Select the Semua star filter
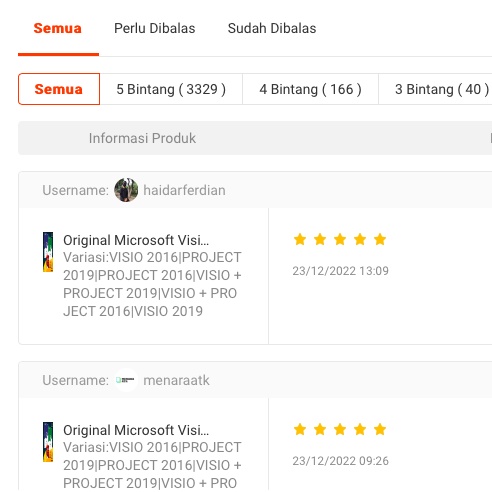492x492 pixels. 59,89
